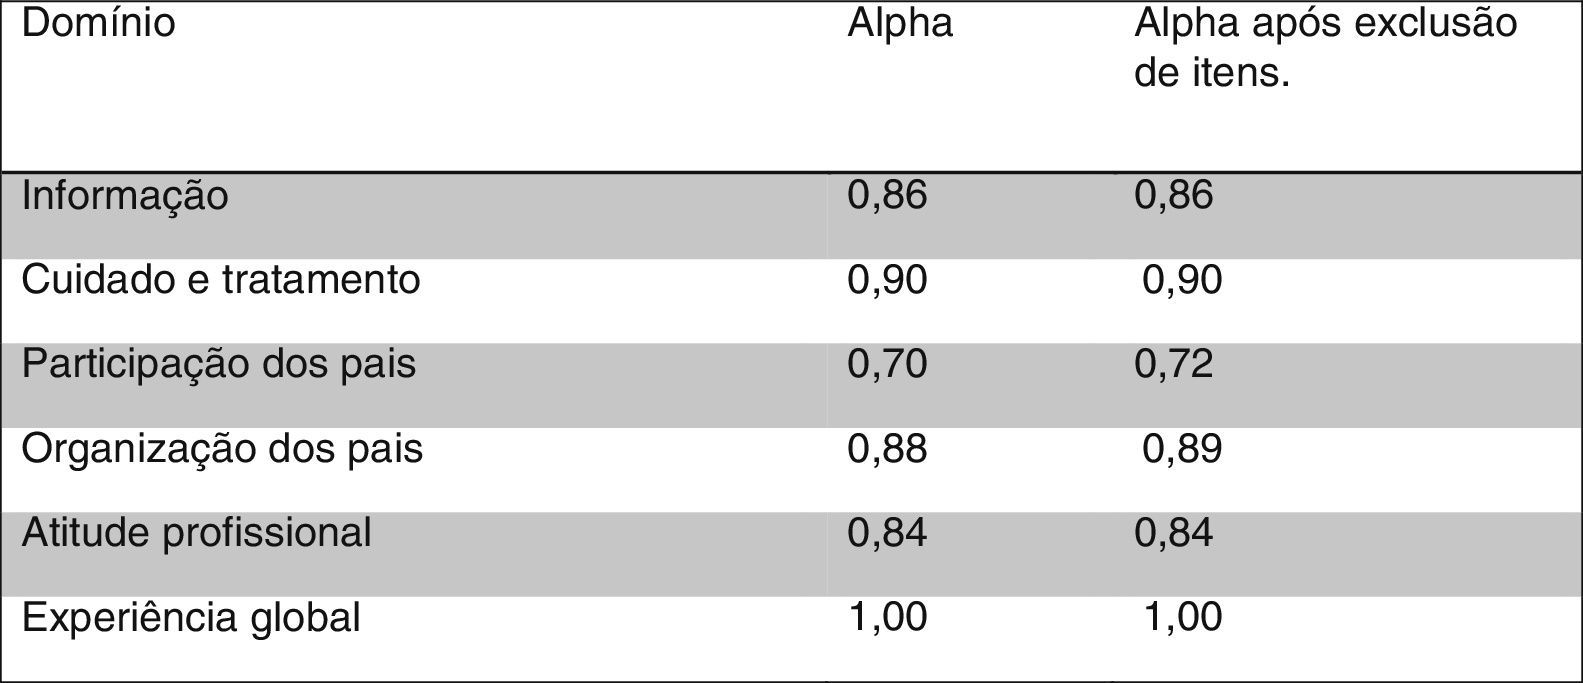Select the 0,72 after-exclusion value
Screen dimensions: 1583x683
1174,364
